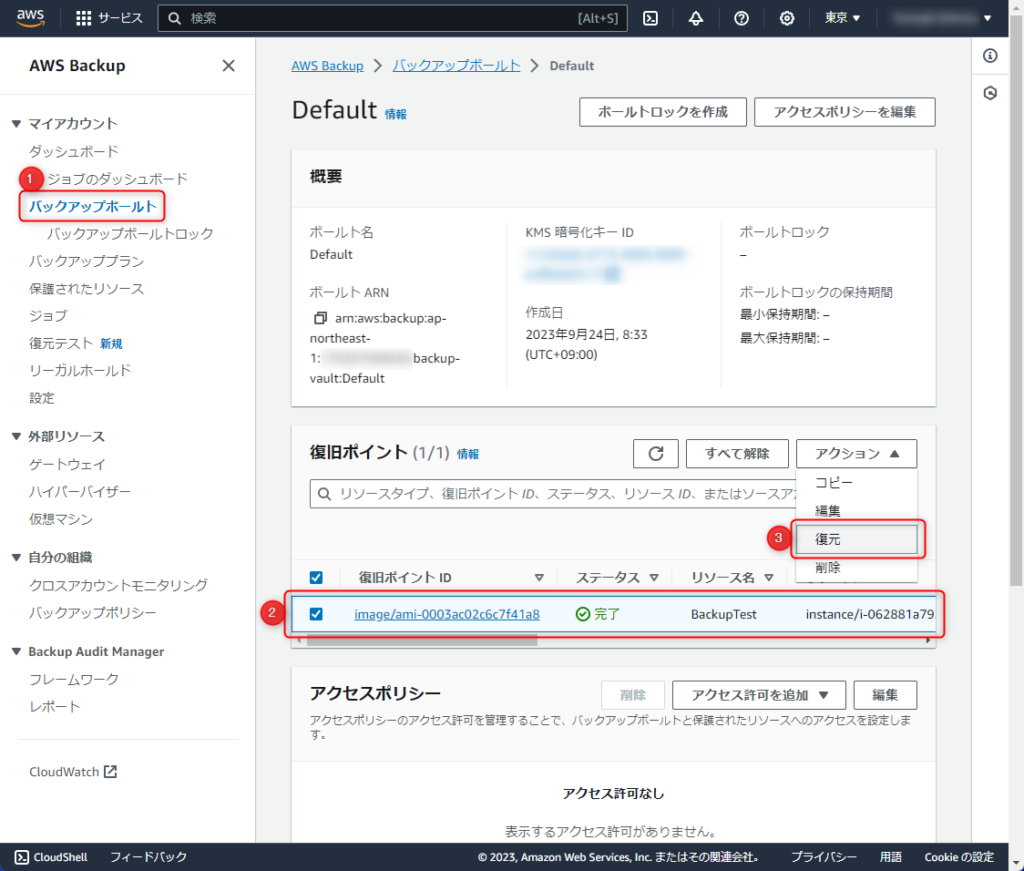Toggle the select-all recovery points checkbox
This screenshot has width=1024, height=871.
(x=316, y=577)
